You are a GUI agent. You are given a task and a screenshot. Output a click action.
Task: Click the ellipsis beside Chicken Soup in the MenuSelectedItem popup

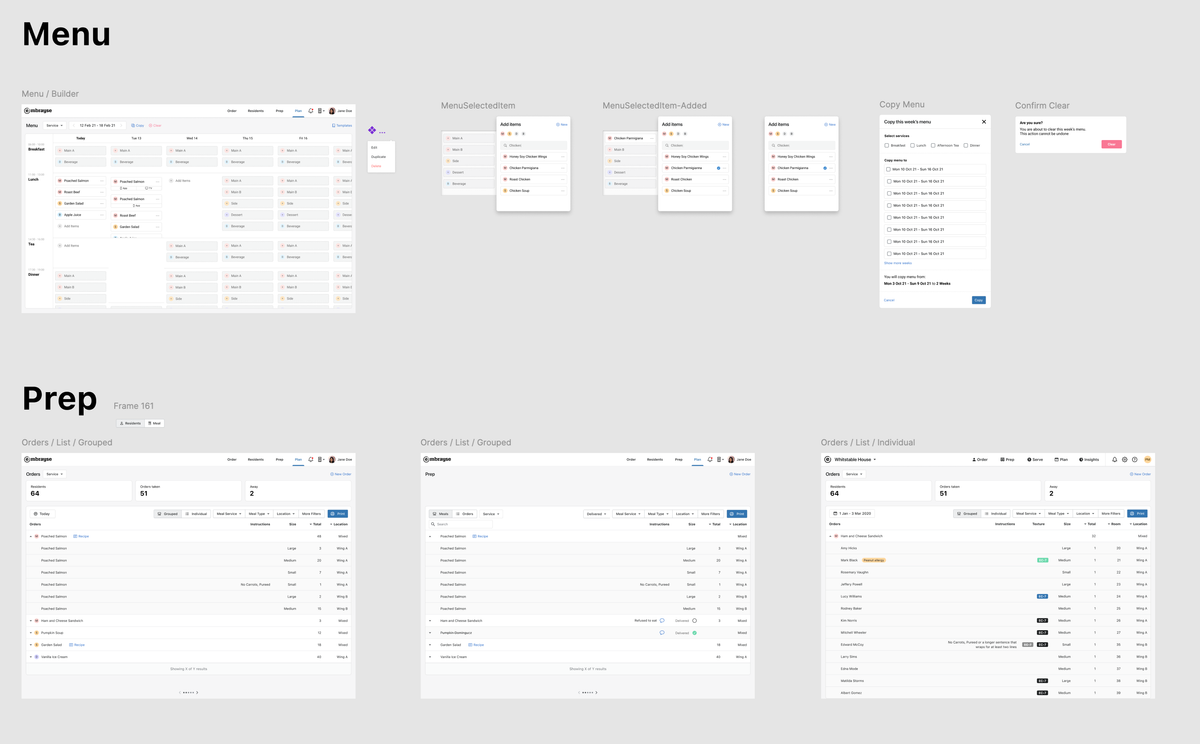[x=563, y=190]
